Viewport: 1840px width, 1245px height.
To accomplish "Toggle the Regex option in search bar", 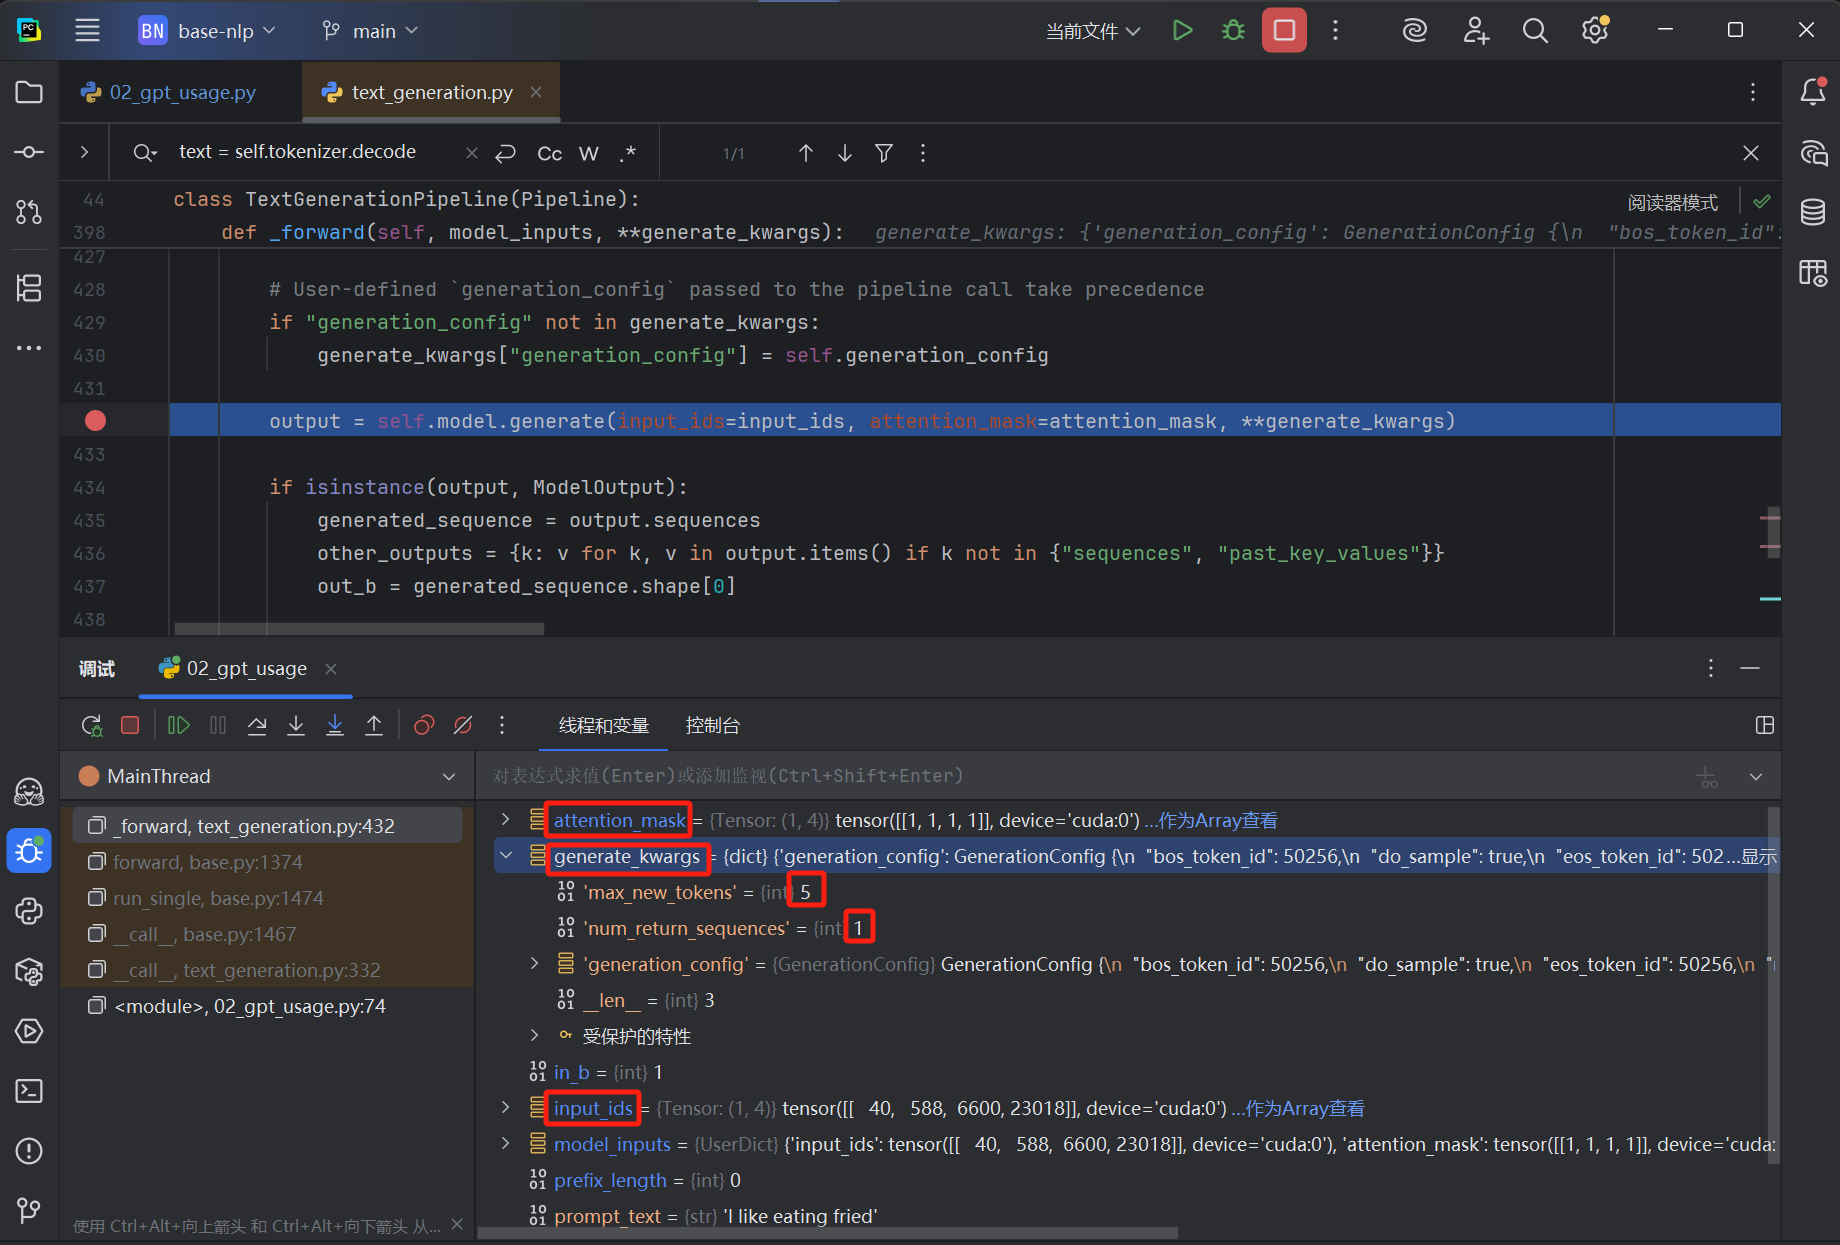I will pyautogui.click(x=628, y=153).
